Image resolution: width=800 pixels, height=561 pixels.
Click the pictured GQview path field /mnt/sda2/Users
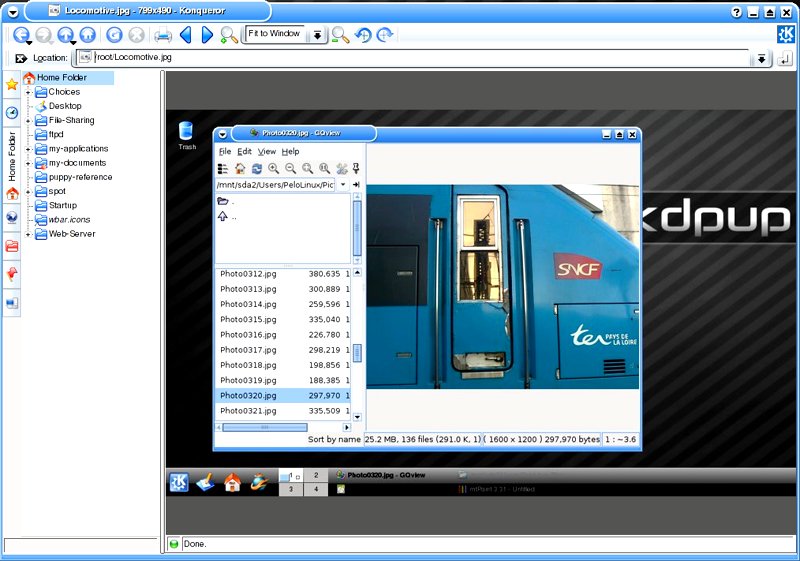coord(276,185)
